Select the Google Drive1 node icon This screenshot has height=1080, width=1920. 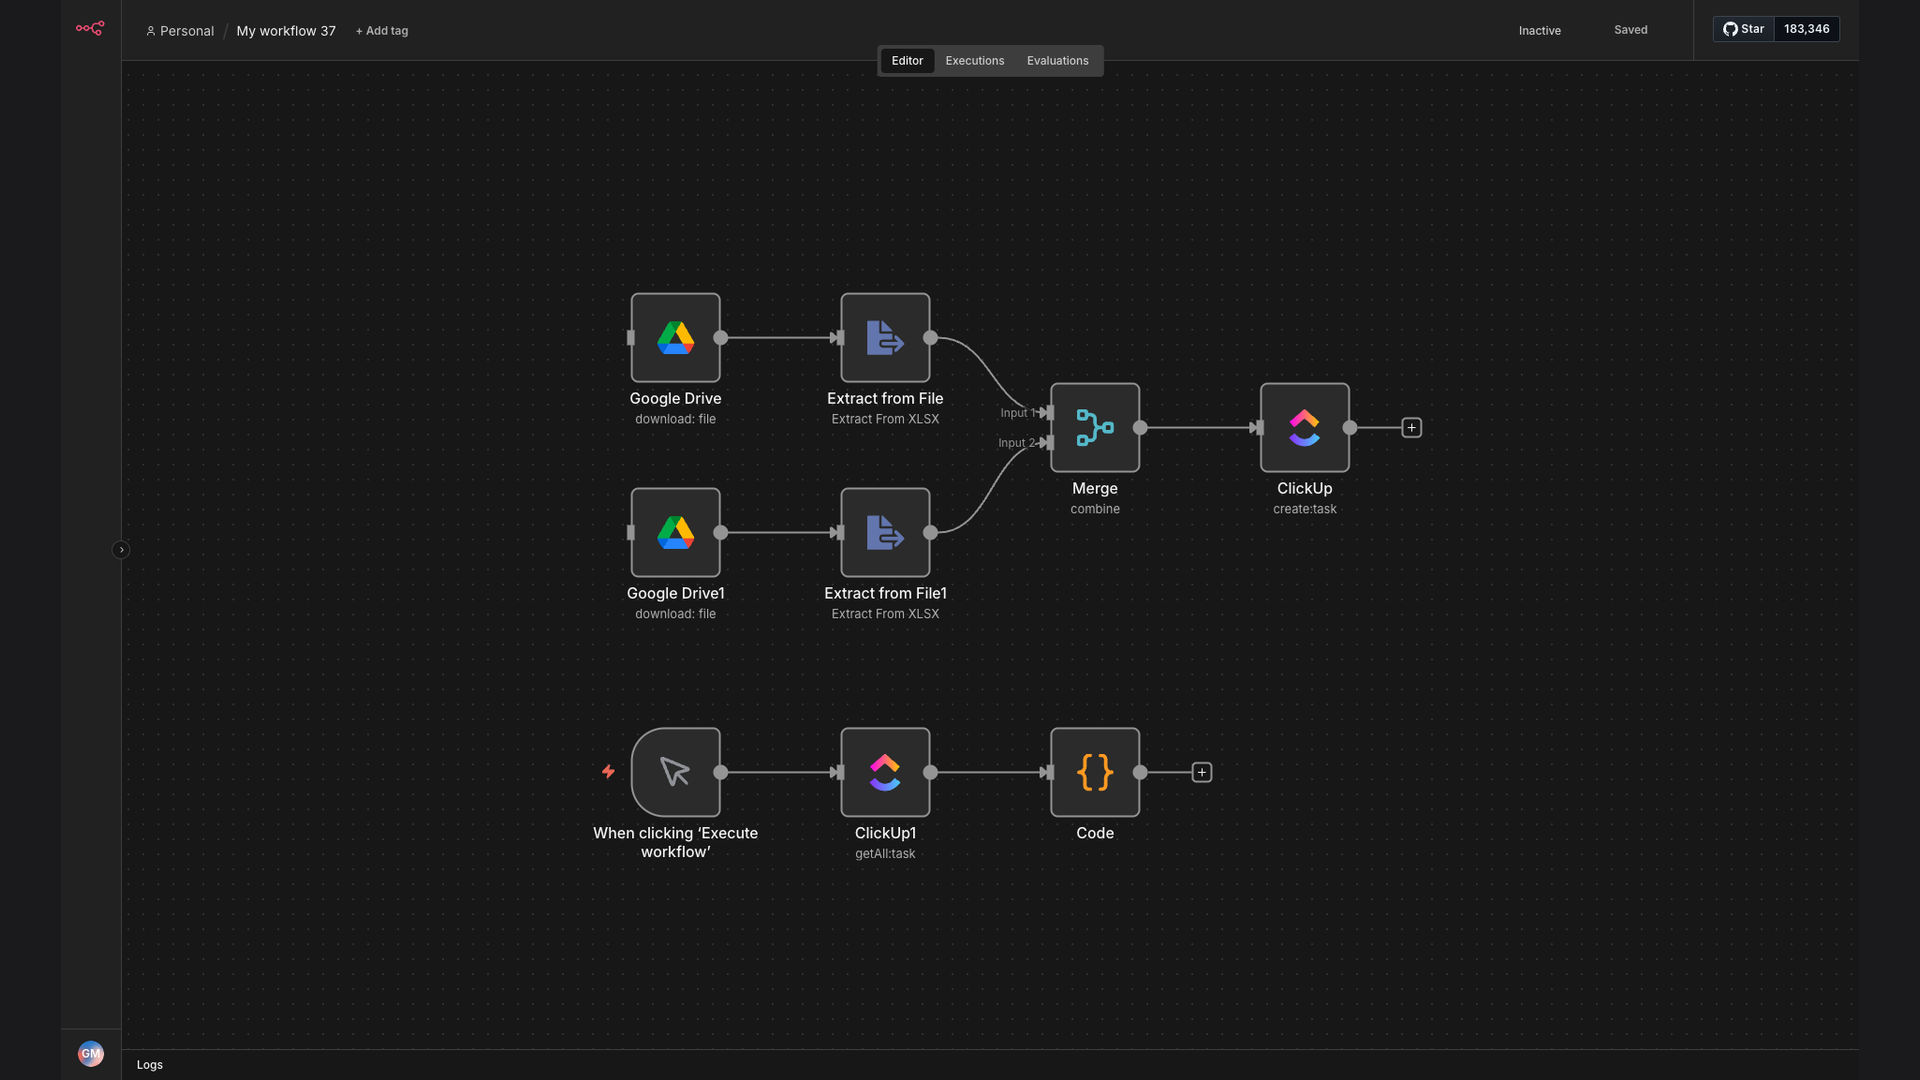(675, 533)
